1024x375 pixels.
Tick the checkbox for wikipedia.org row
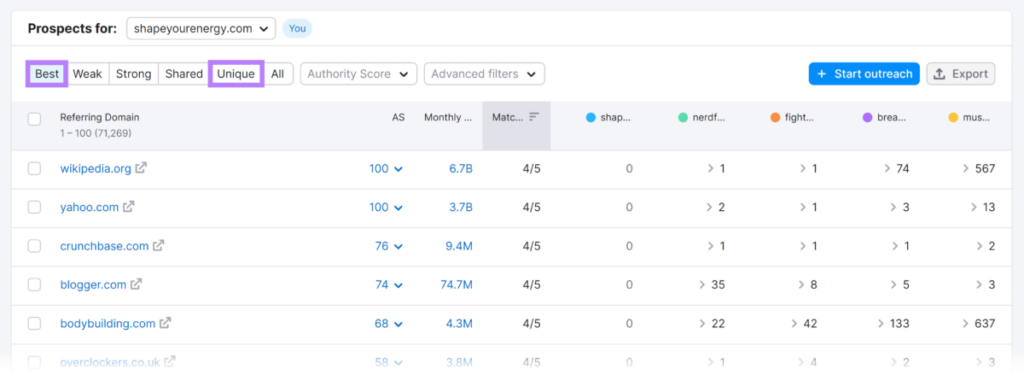[35, 169]
